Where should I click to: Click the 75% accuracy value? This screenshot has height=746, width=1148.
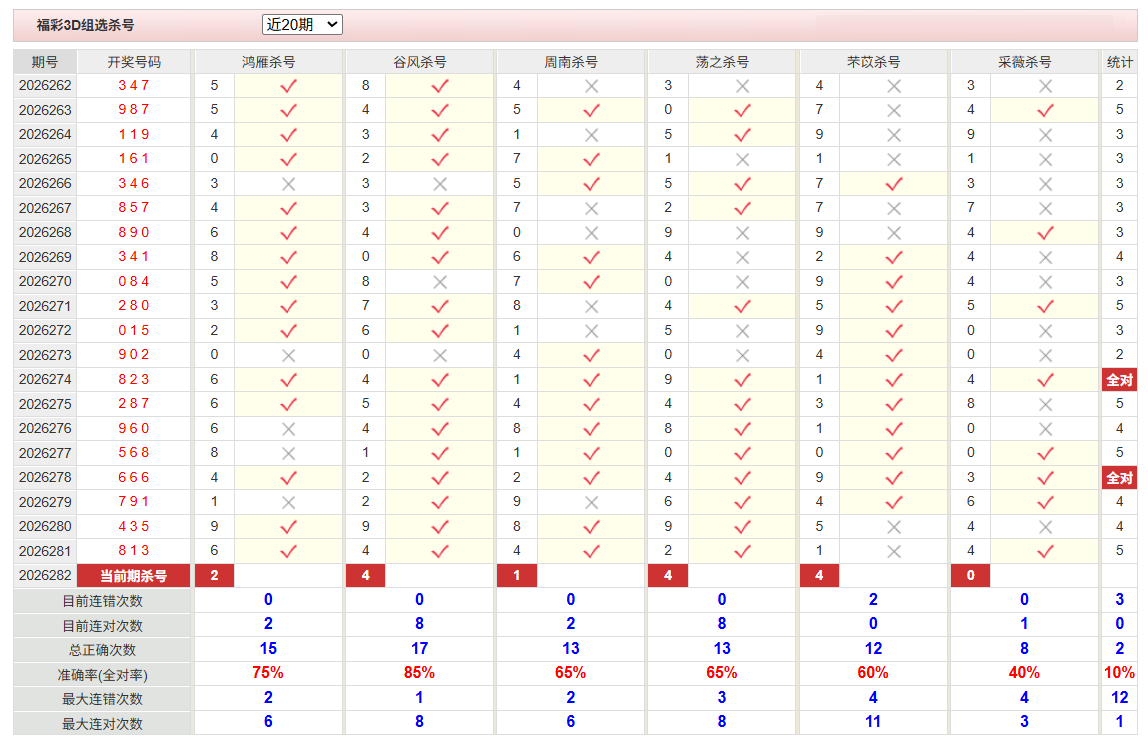tap(268, 673)
